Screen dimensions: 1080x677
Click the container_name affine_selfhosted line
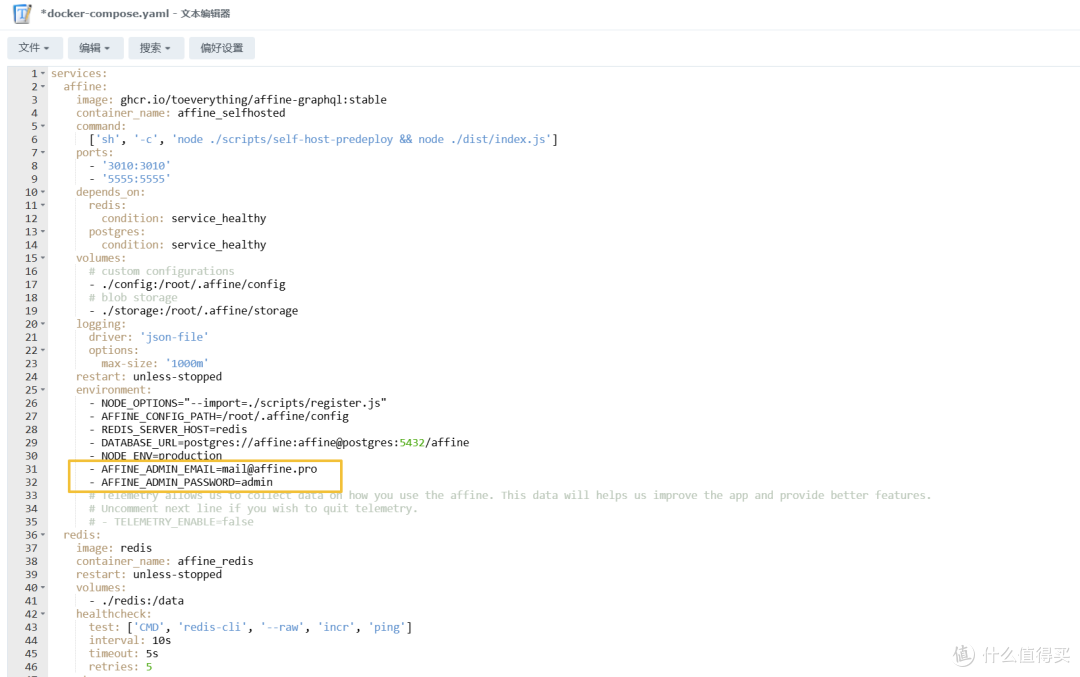180,113
